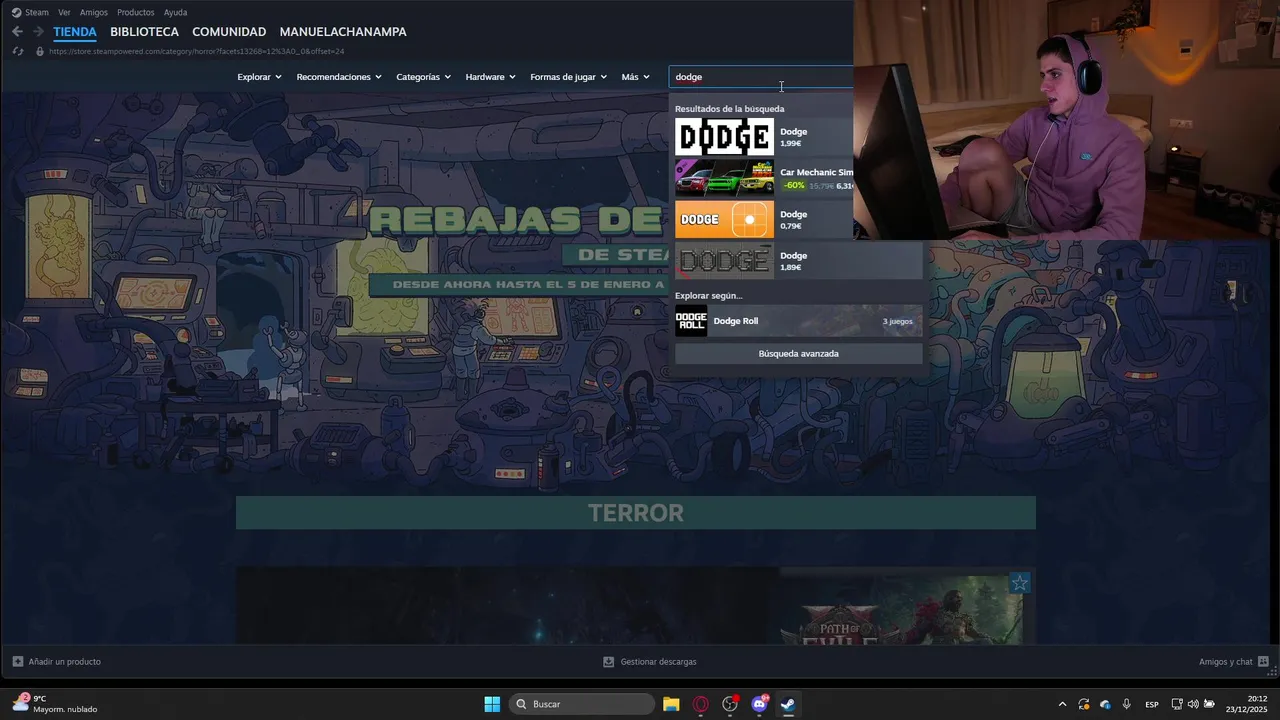Click the Steam taskbar icon

(788, 704)
